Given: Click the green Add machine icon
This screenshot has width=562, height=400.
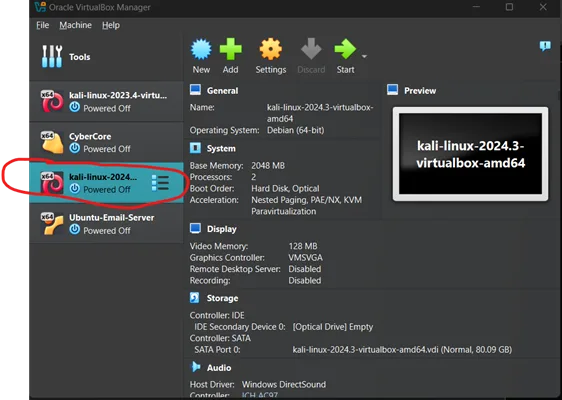Looking at the screenshot, I should (x=230, y=49).
